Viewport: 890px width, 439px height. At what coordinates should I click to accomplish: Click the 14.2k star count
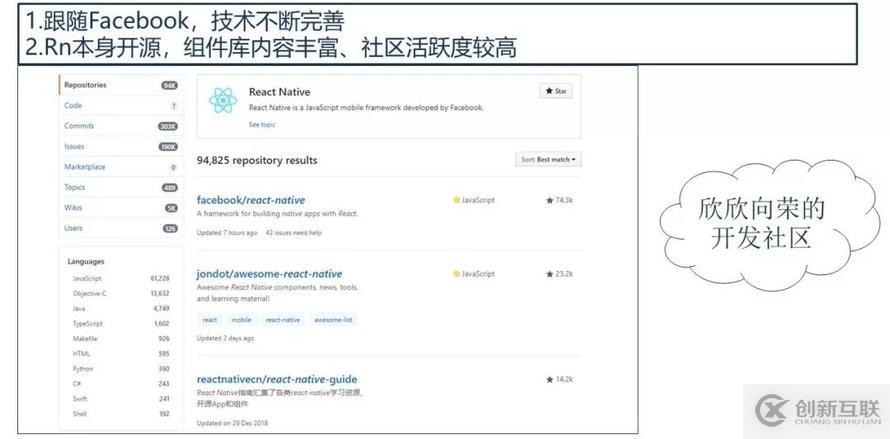pyautogui.click(x=560, y=379)
